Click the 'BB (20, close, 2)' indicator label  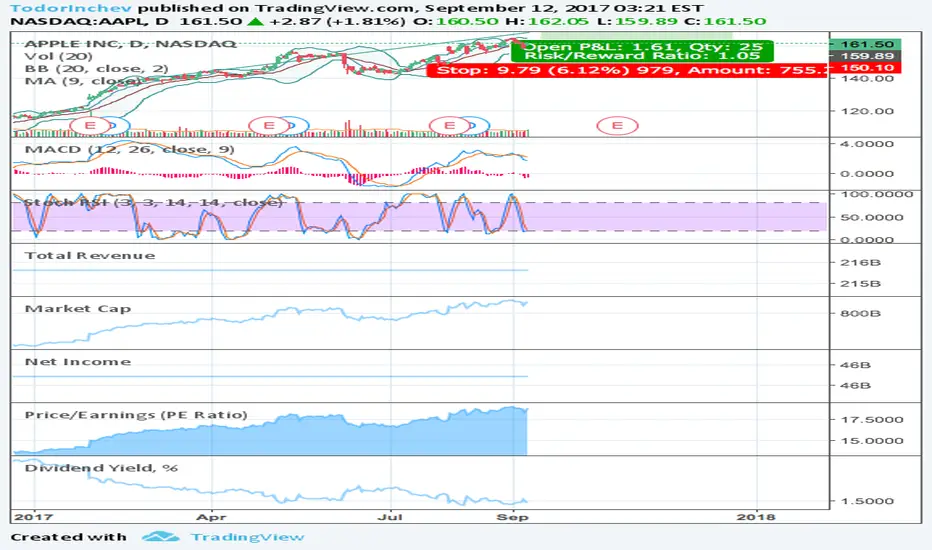click(96, 68)
